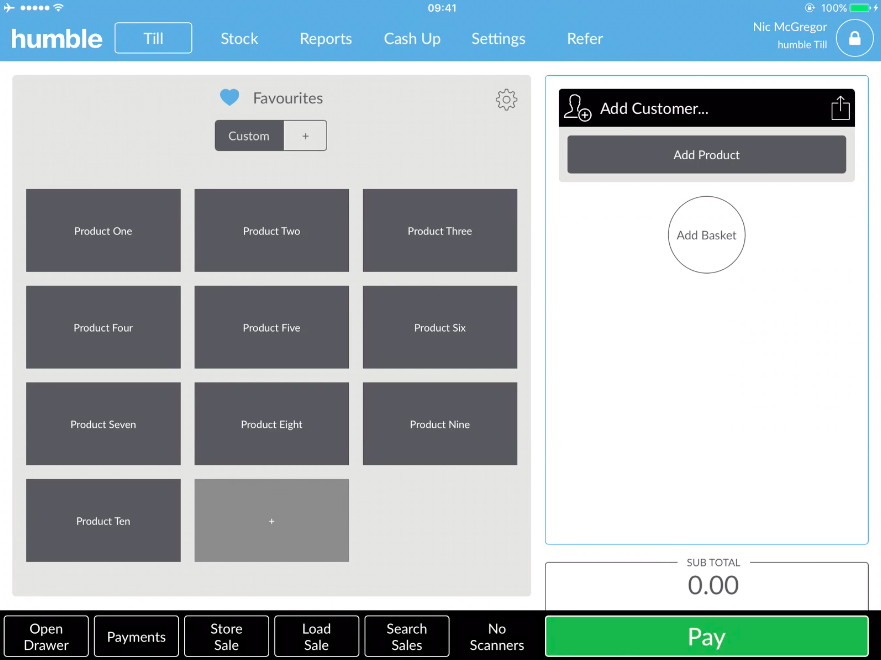The image size is (881, 660).
Task: Switch to the Cash Up tab
Action: (x=412, y=38)
